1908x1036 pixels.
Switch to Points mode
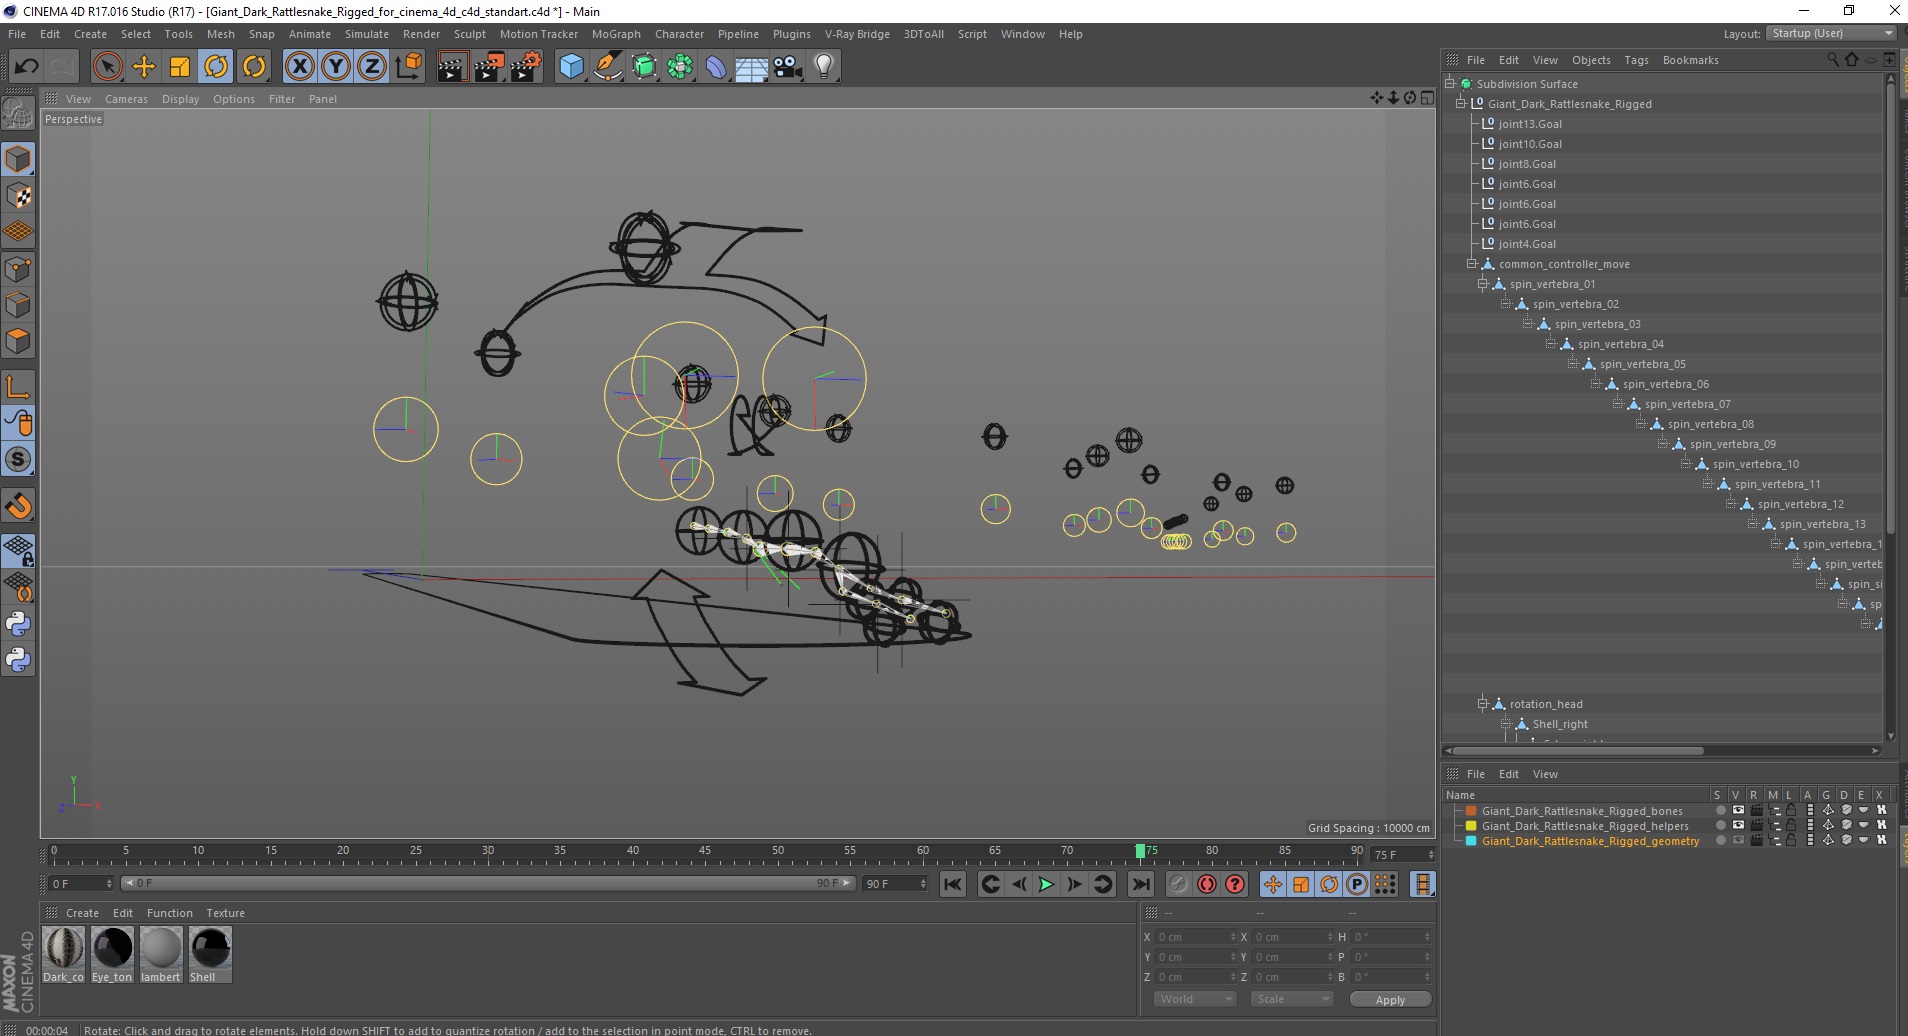18,269
